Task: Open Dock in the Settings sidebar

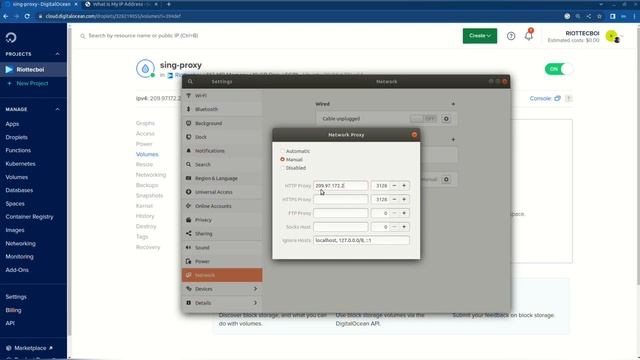Action: coord(222,137)
